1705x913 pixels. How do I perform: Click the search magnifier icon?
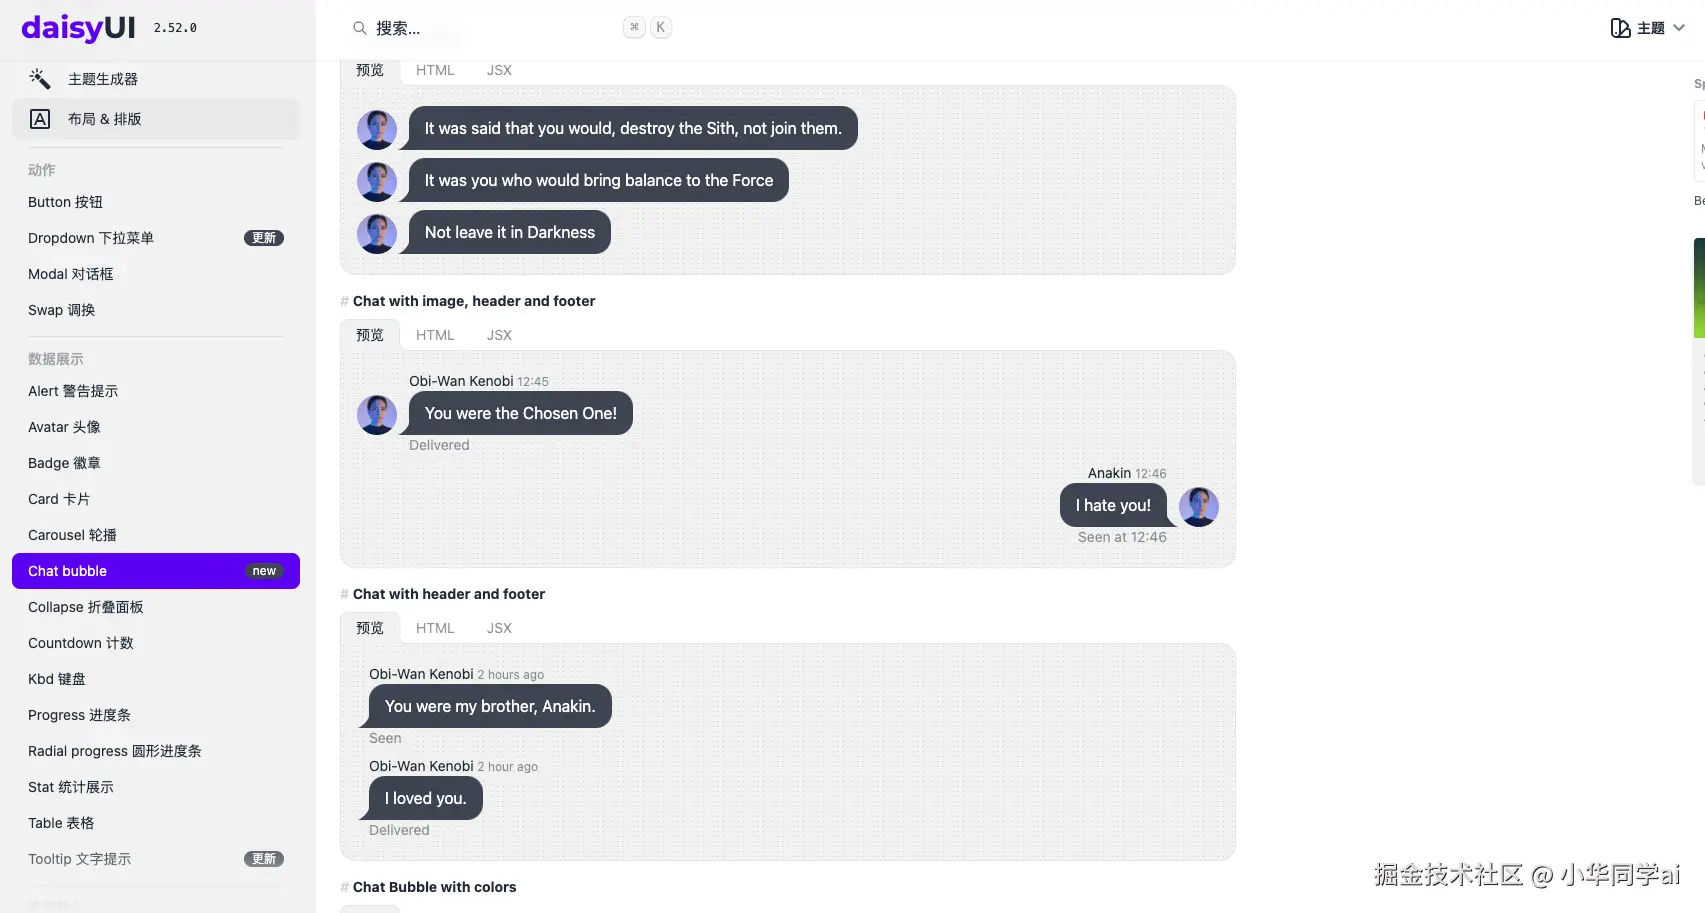[359, 28]
